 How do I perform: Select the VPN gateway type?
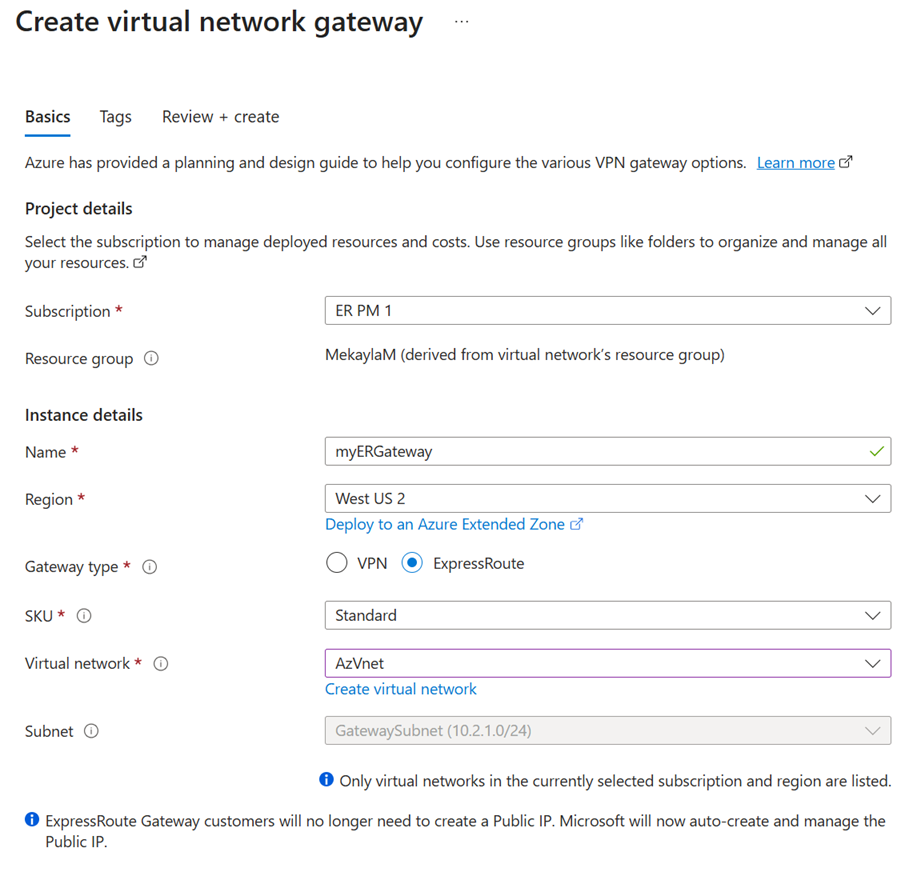[337, 562]
